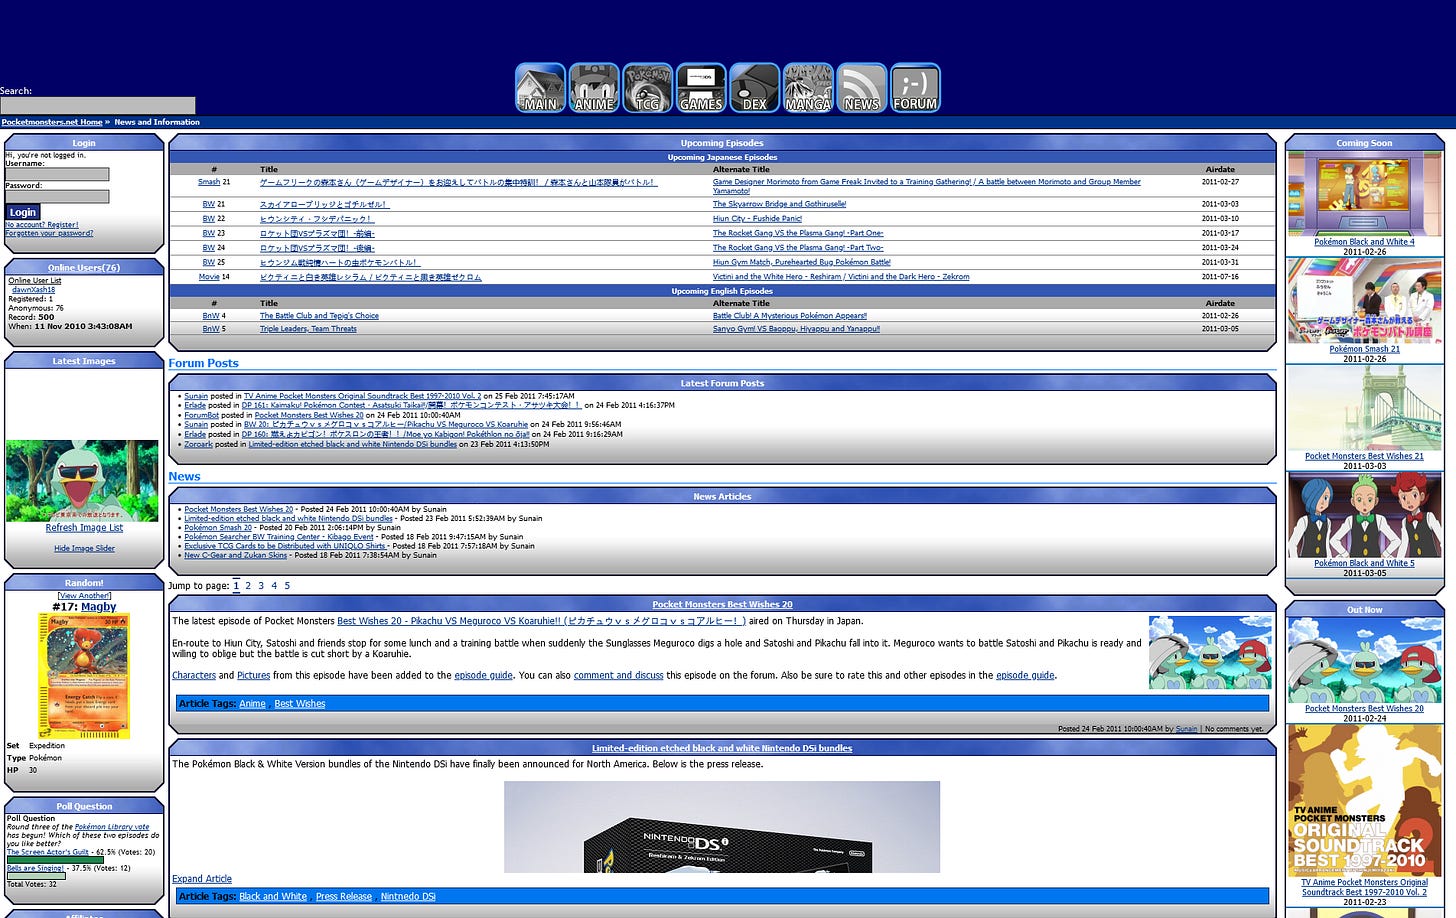Open the DSi bundles article header link
This screenshot has width=1456, height=918.
tap(722, 748)
